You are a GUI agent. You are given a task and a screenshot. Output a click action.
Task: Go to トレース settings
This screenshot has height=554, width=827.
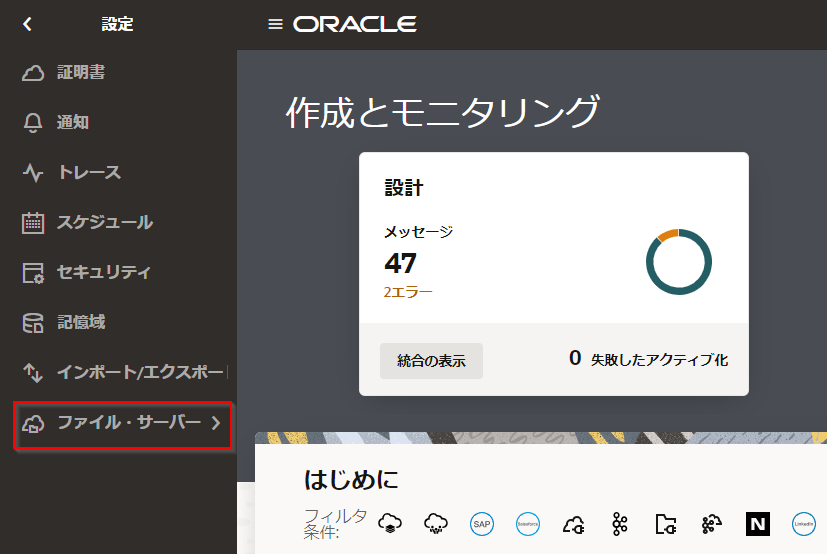[x=88, y=173]
